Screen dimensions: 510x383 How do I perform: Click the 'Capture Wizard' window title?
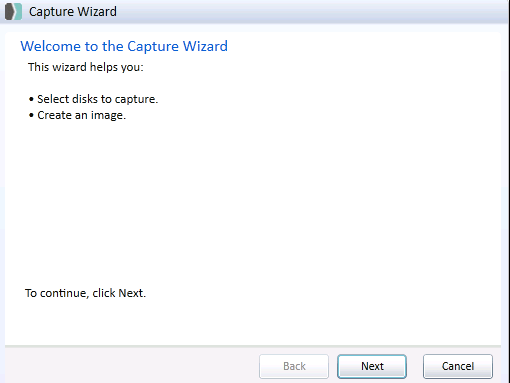(73, 12)
